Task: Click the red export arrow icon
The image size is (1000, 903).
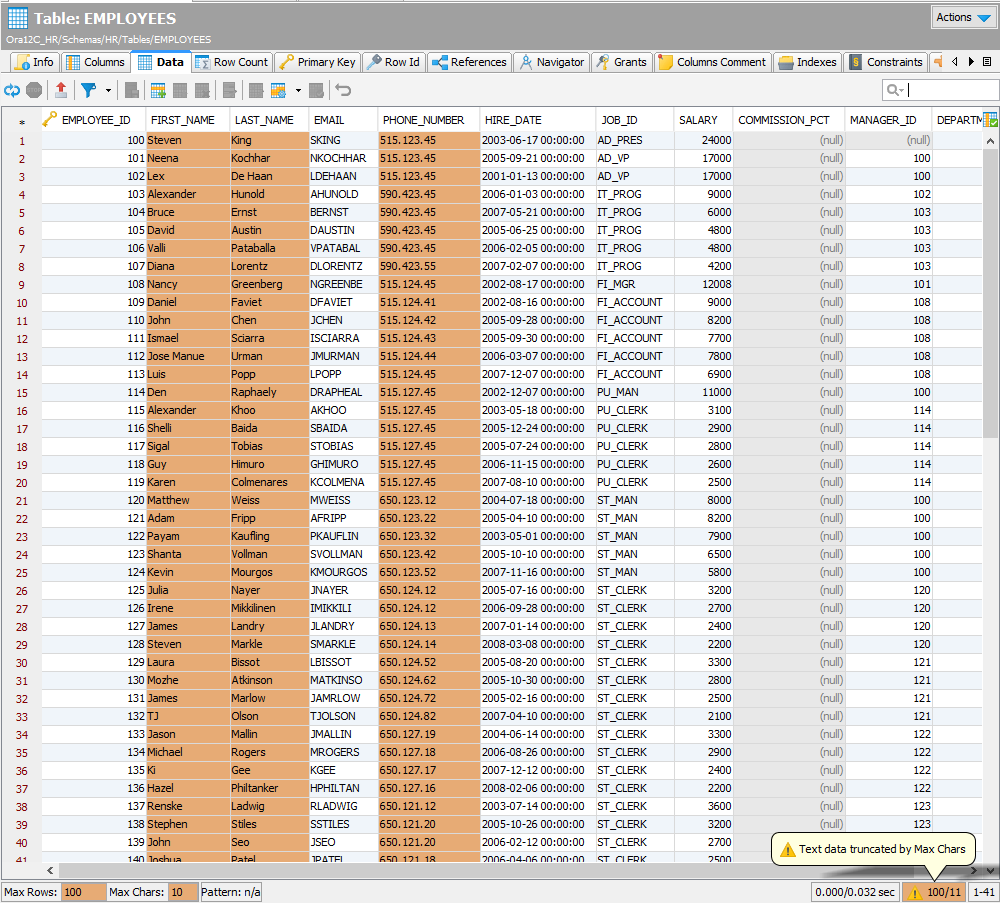Action: 61,91
